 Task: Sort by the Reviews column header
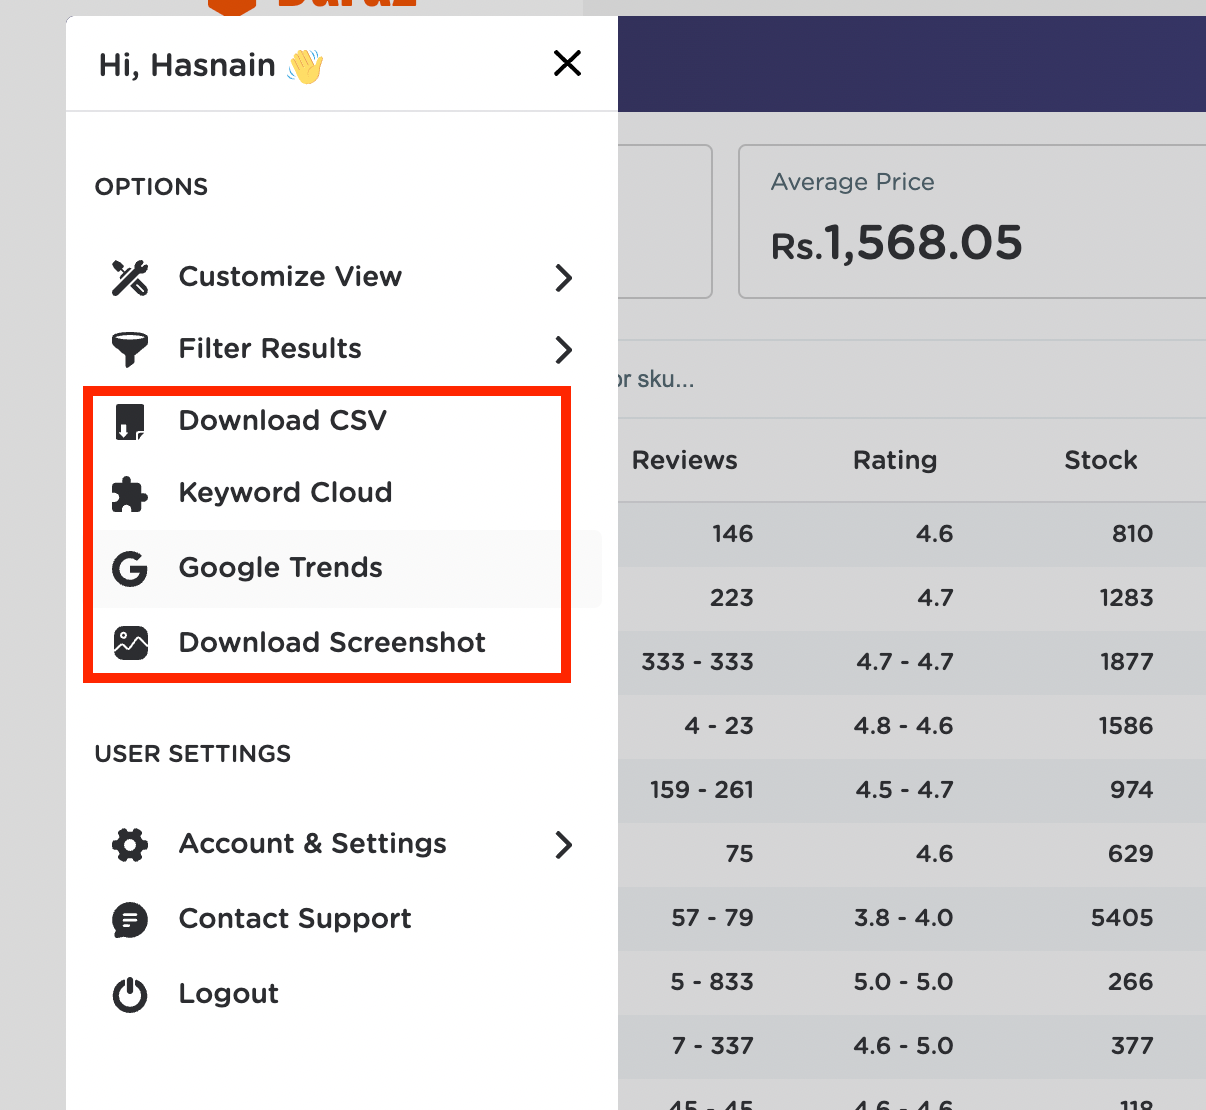685,460
